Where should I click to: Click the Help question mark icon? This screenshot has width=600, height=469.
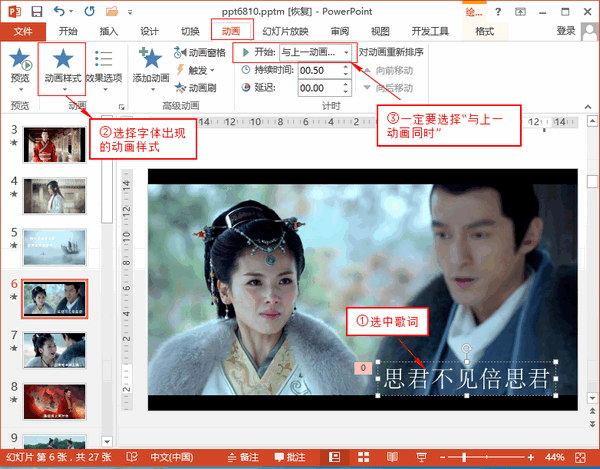coord(498,12)
